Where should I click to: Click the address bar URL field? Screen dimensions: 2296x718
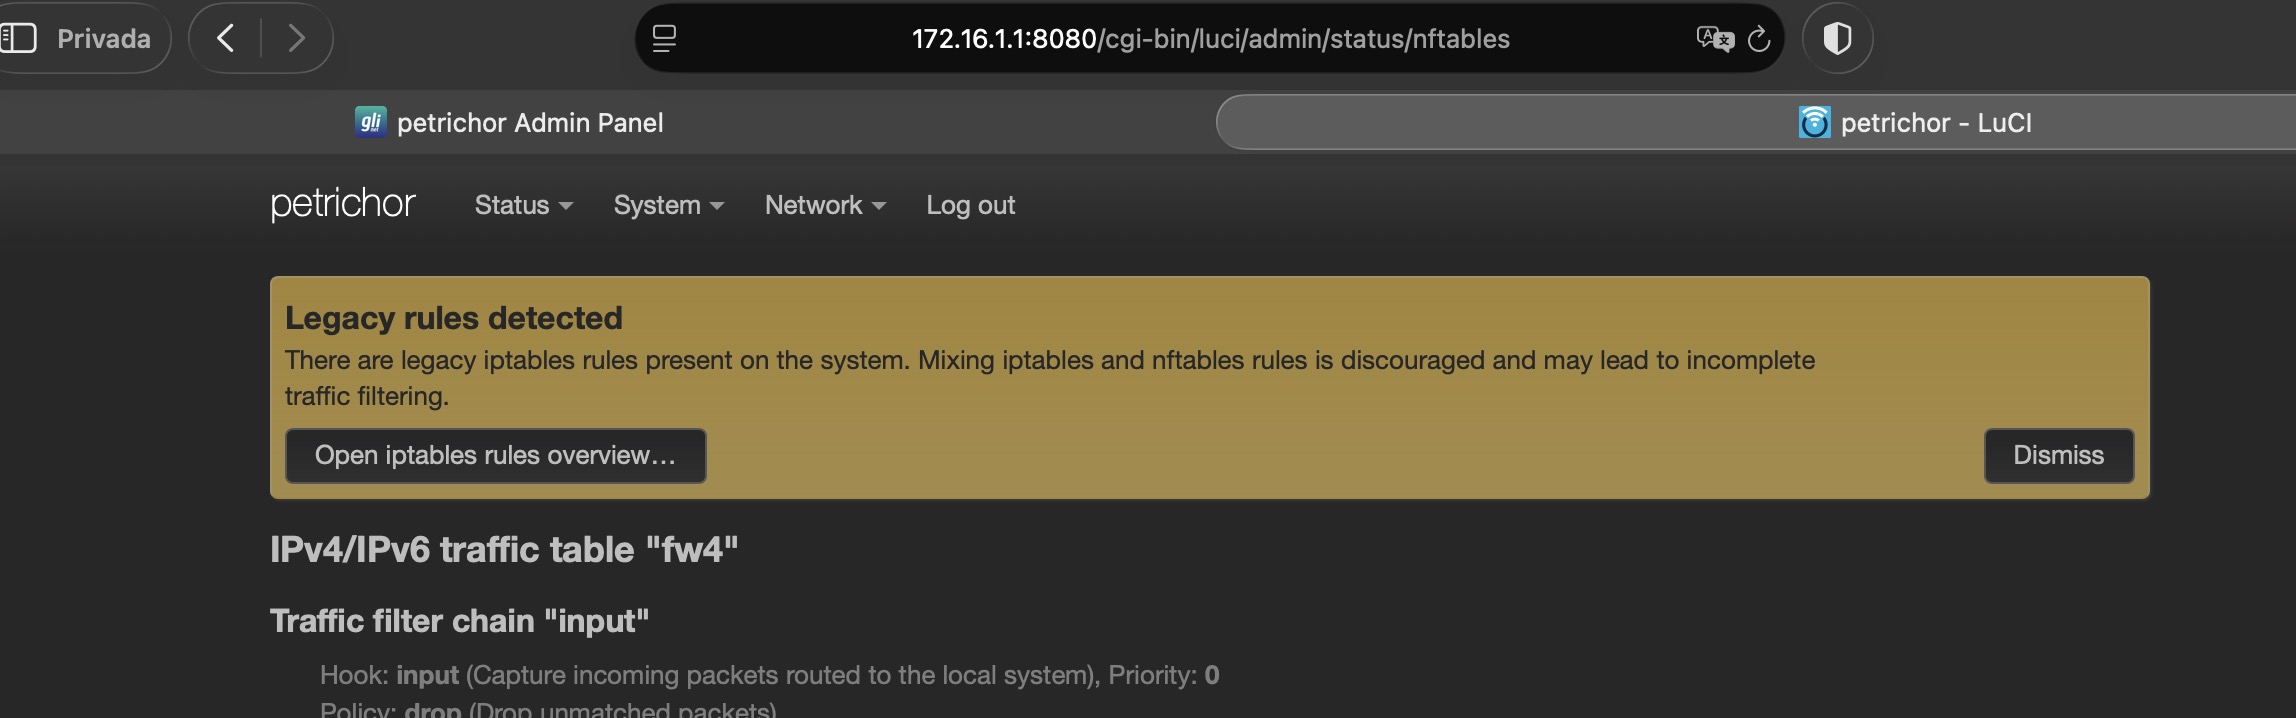point(1210,38)
